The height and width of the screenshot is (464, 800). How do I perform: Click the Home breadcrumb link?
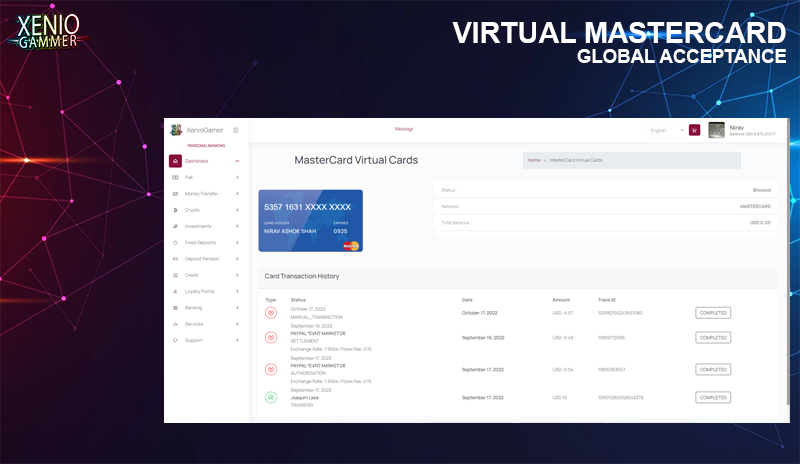coord(534,160)
